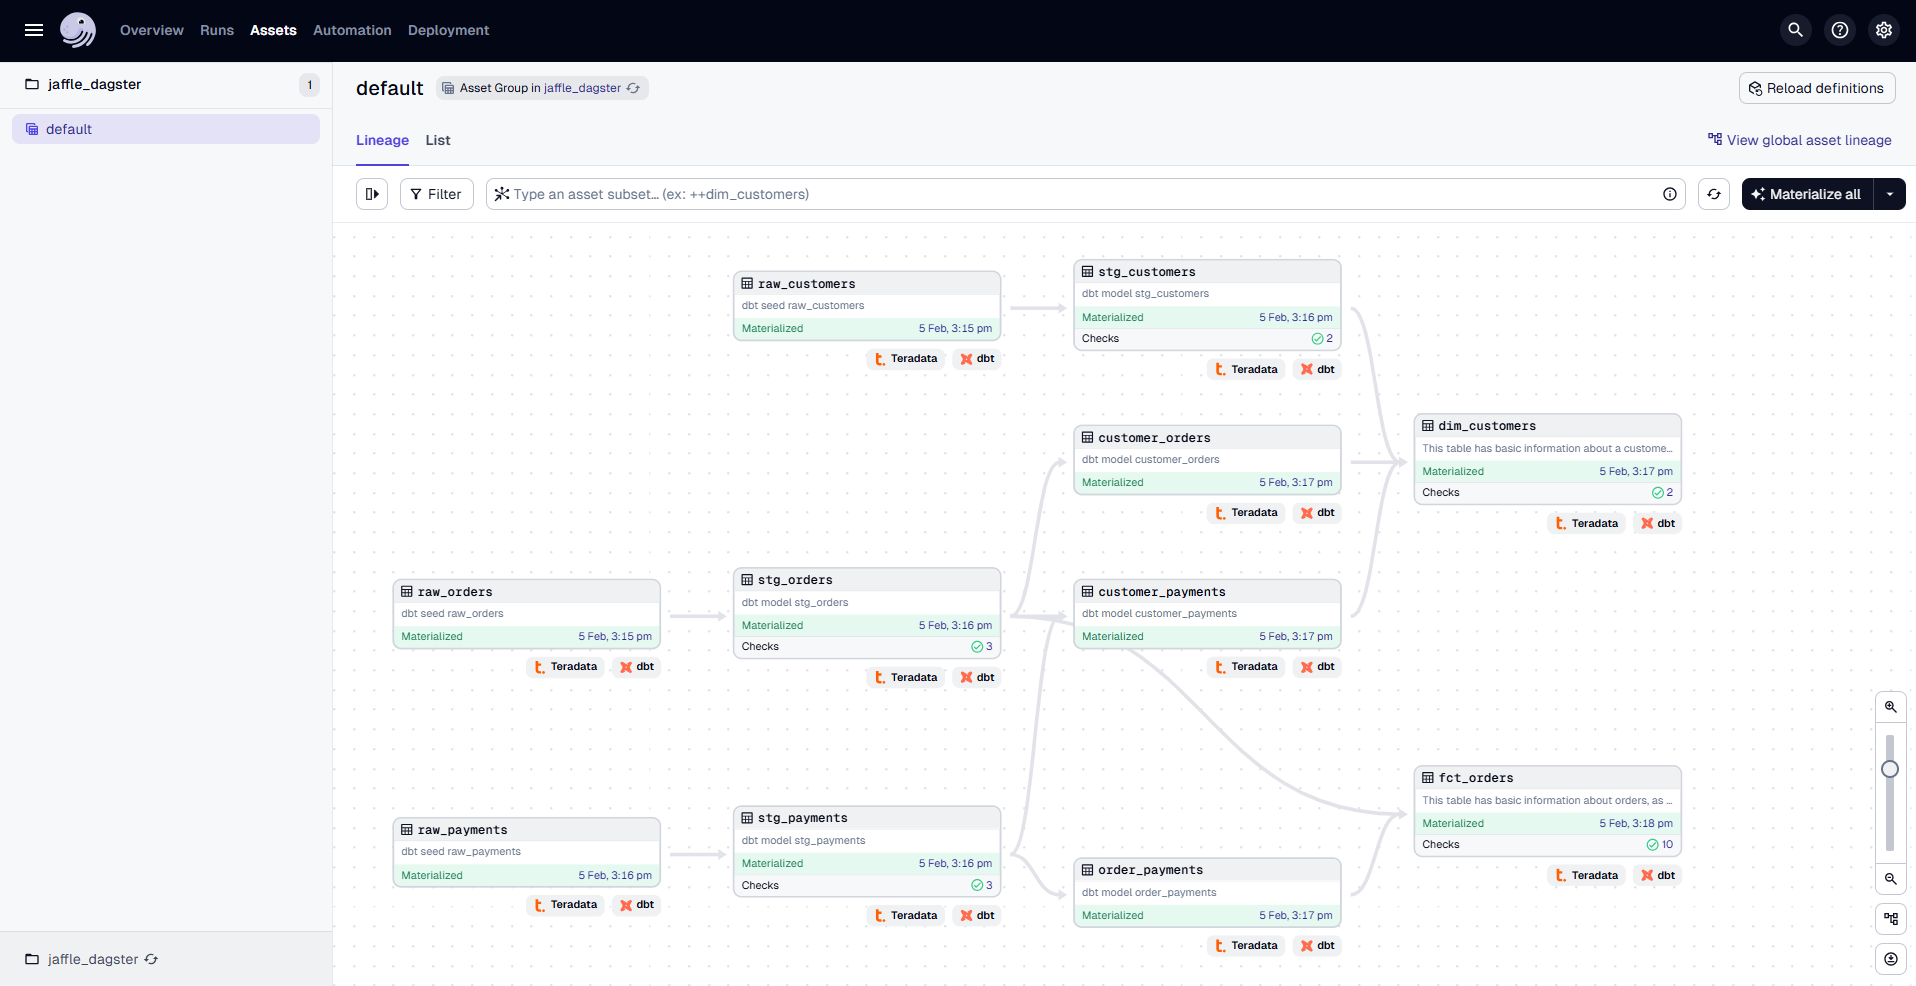Viewport: 1916px width, 986px height.
Task: Click raw_payments materialization time 5 Feb, 3:16 pm
Action: tap(615, 876)
